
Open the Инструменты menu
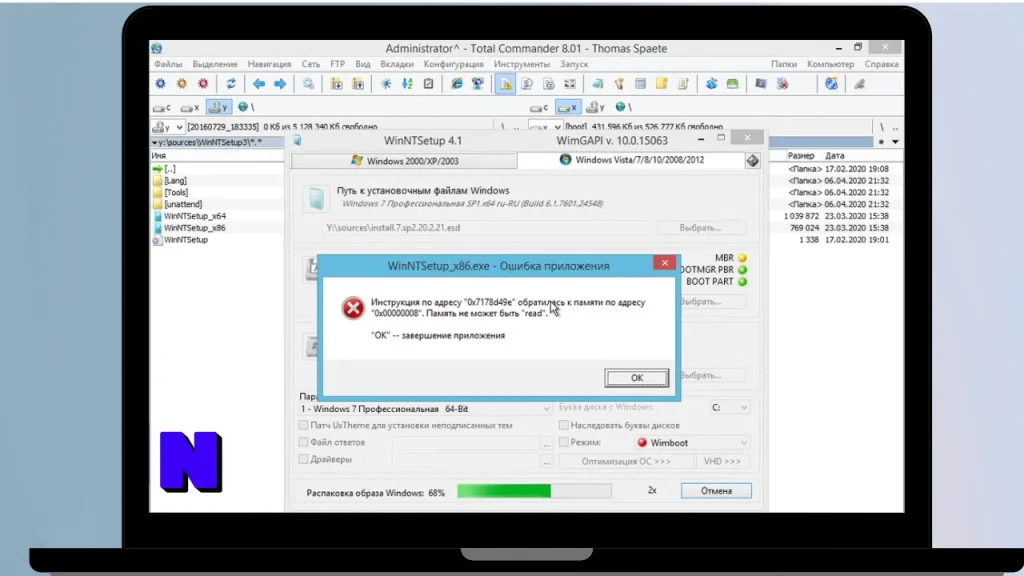pos(522,64)
